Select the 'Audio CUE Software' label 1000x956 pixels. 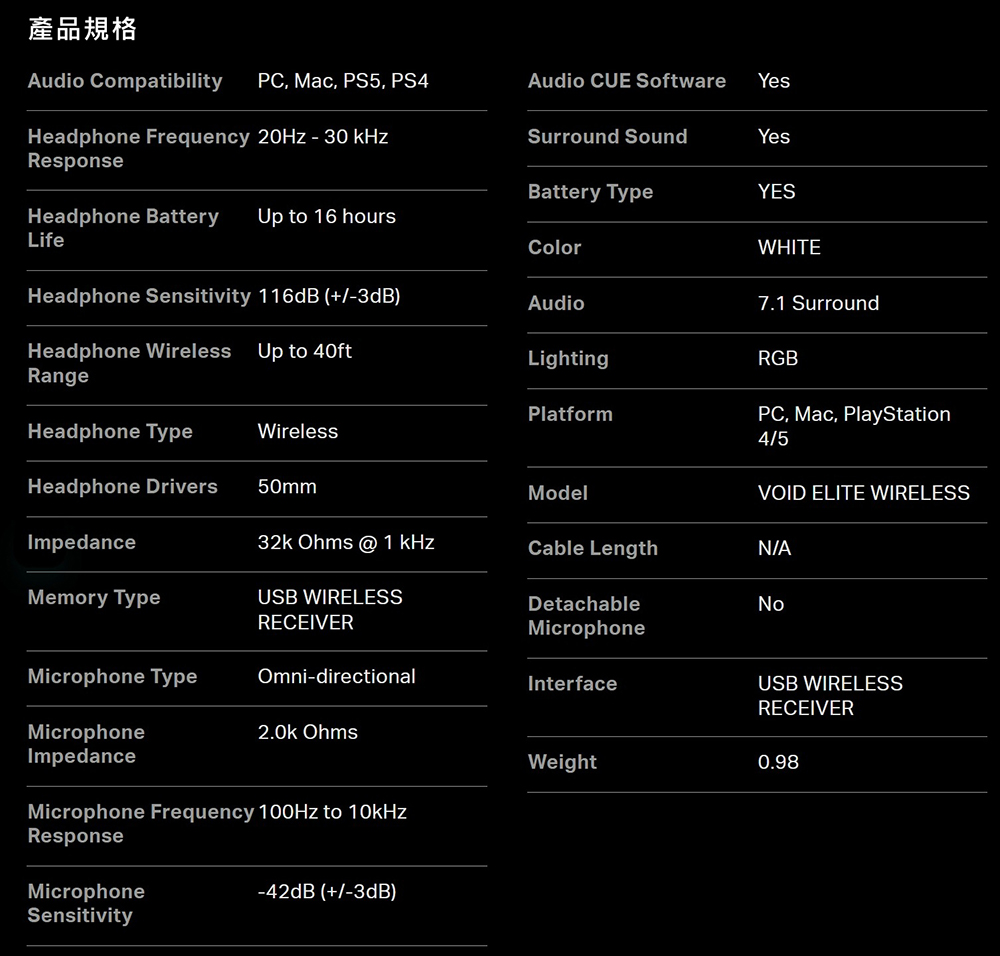(x=627, y=81)
